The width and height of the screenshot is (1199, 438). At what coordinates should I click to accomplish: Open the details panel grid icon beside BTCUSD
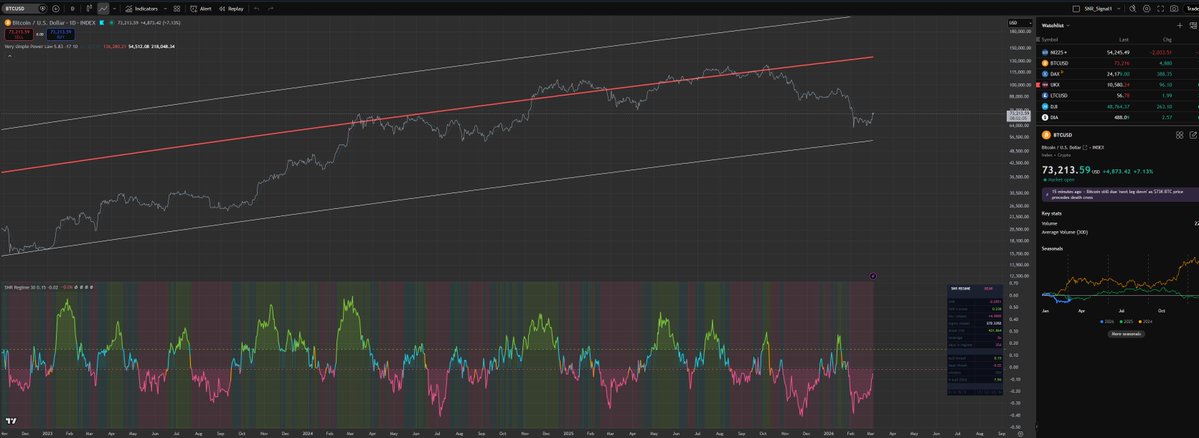1179,135
